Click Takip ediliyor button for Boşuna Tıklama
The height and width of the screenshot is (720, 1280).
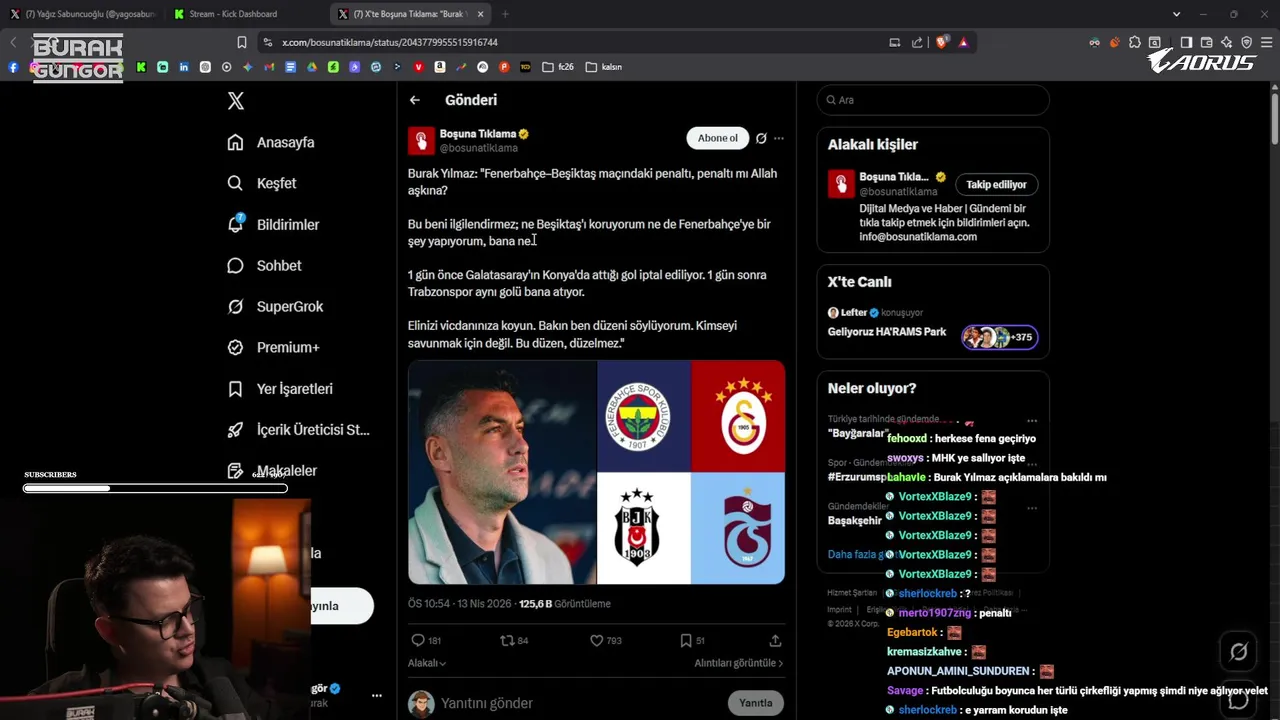(996, 184)
